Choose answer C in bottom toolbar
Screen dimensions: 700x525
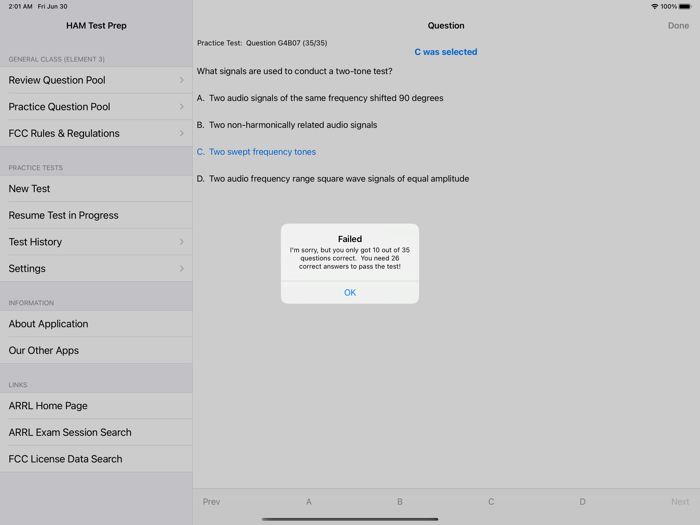pyautogui.click(x=491, y=502)
